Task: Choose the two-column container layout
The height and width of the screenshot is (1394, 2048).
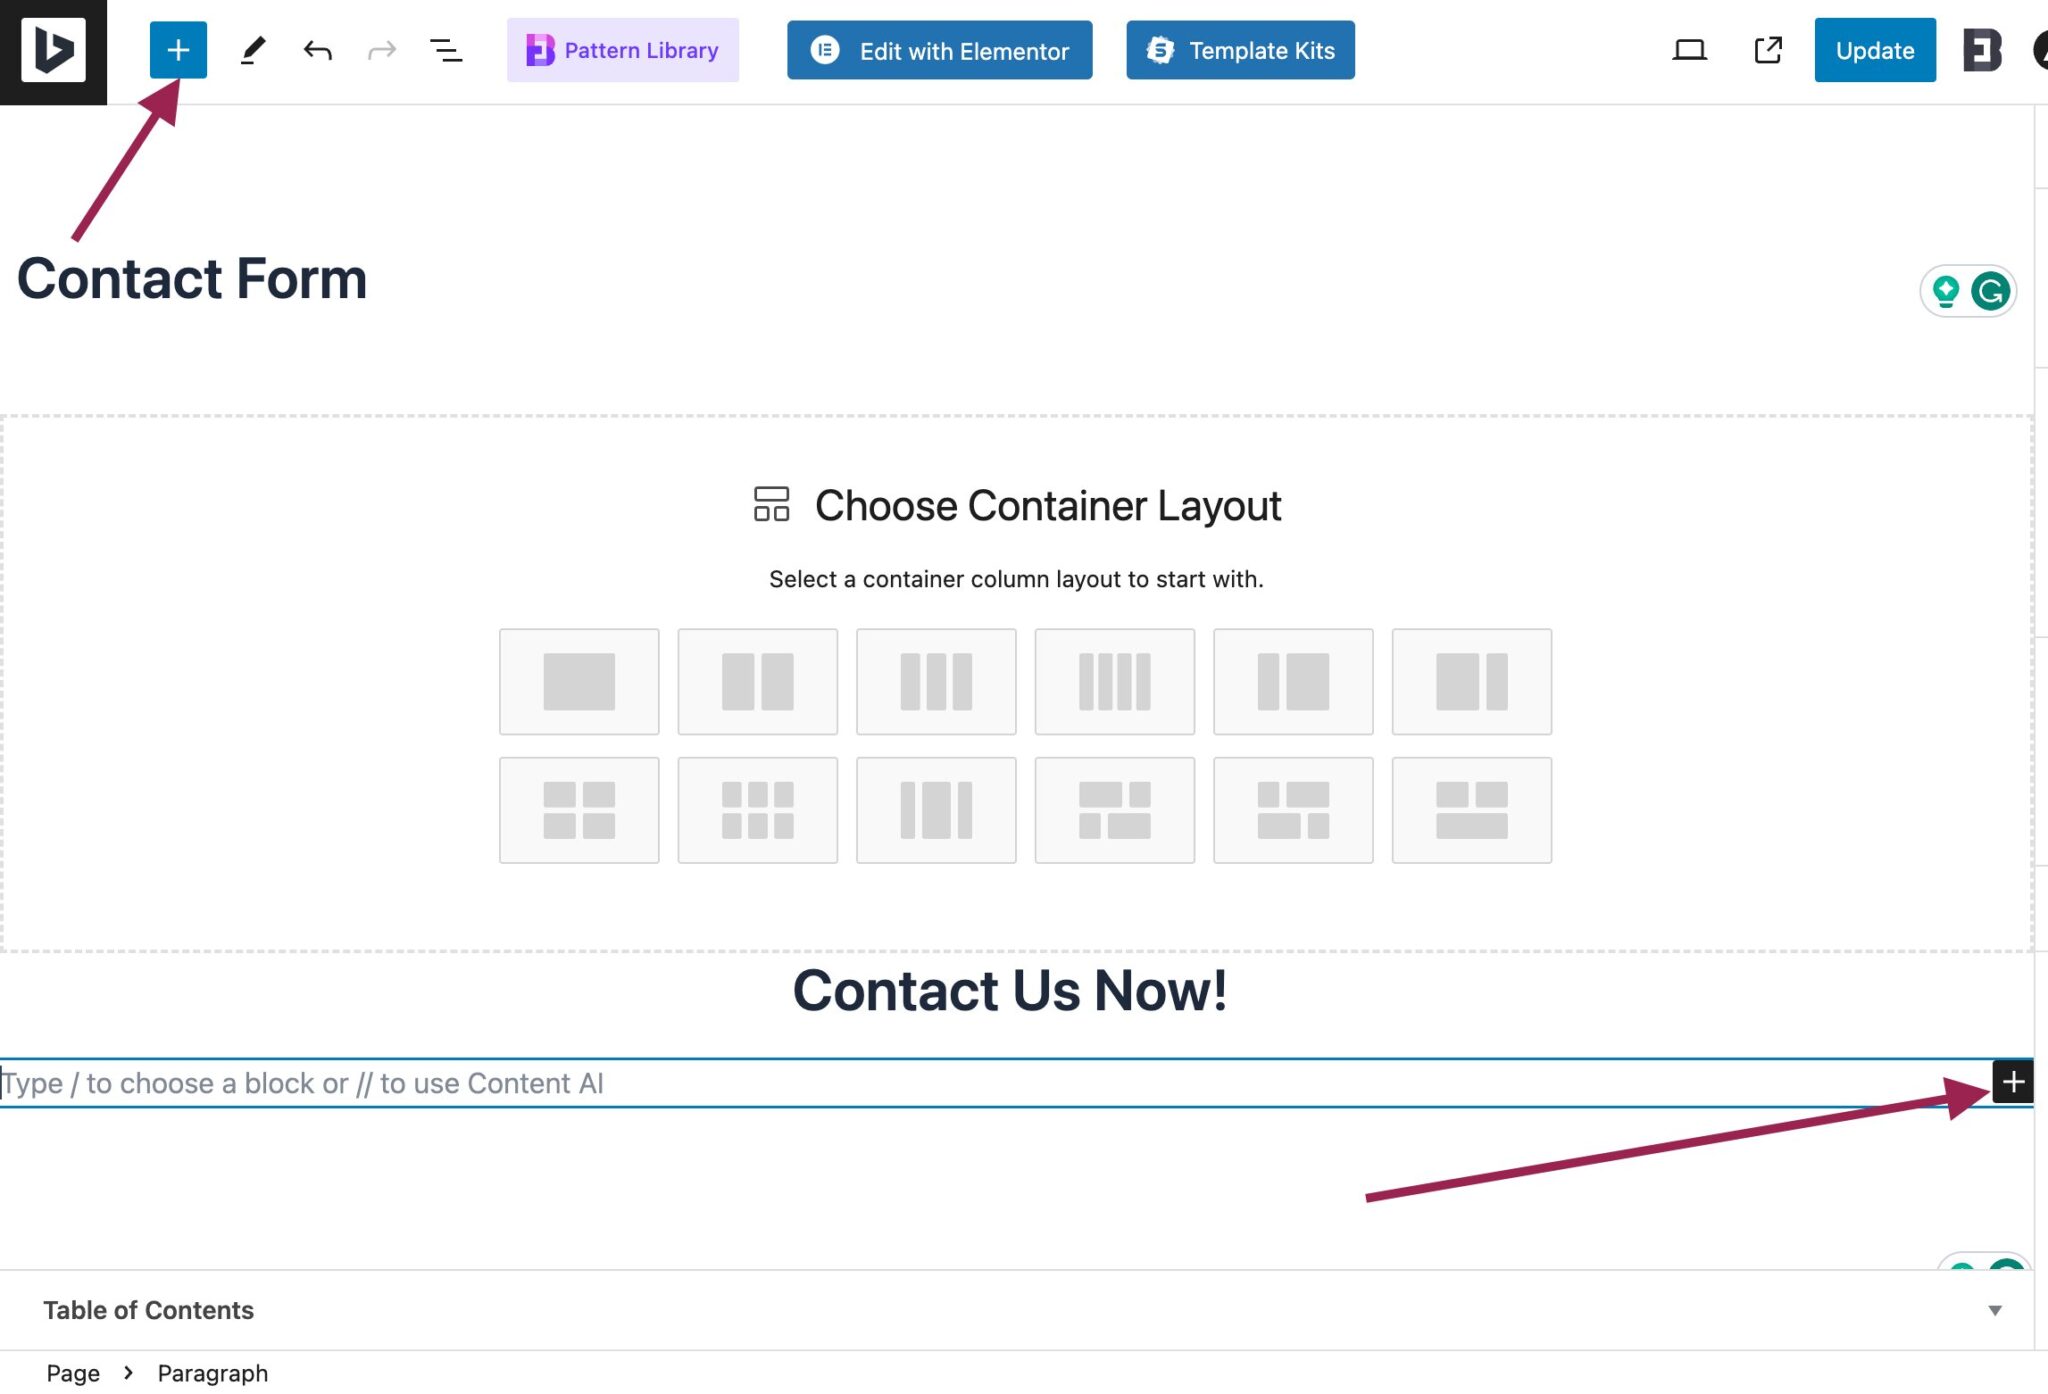Action: coord(757,681)
